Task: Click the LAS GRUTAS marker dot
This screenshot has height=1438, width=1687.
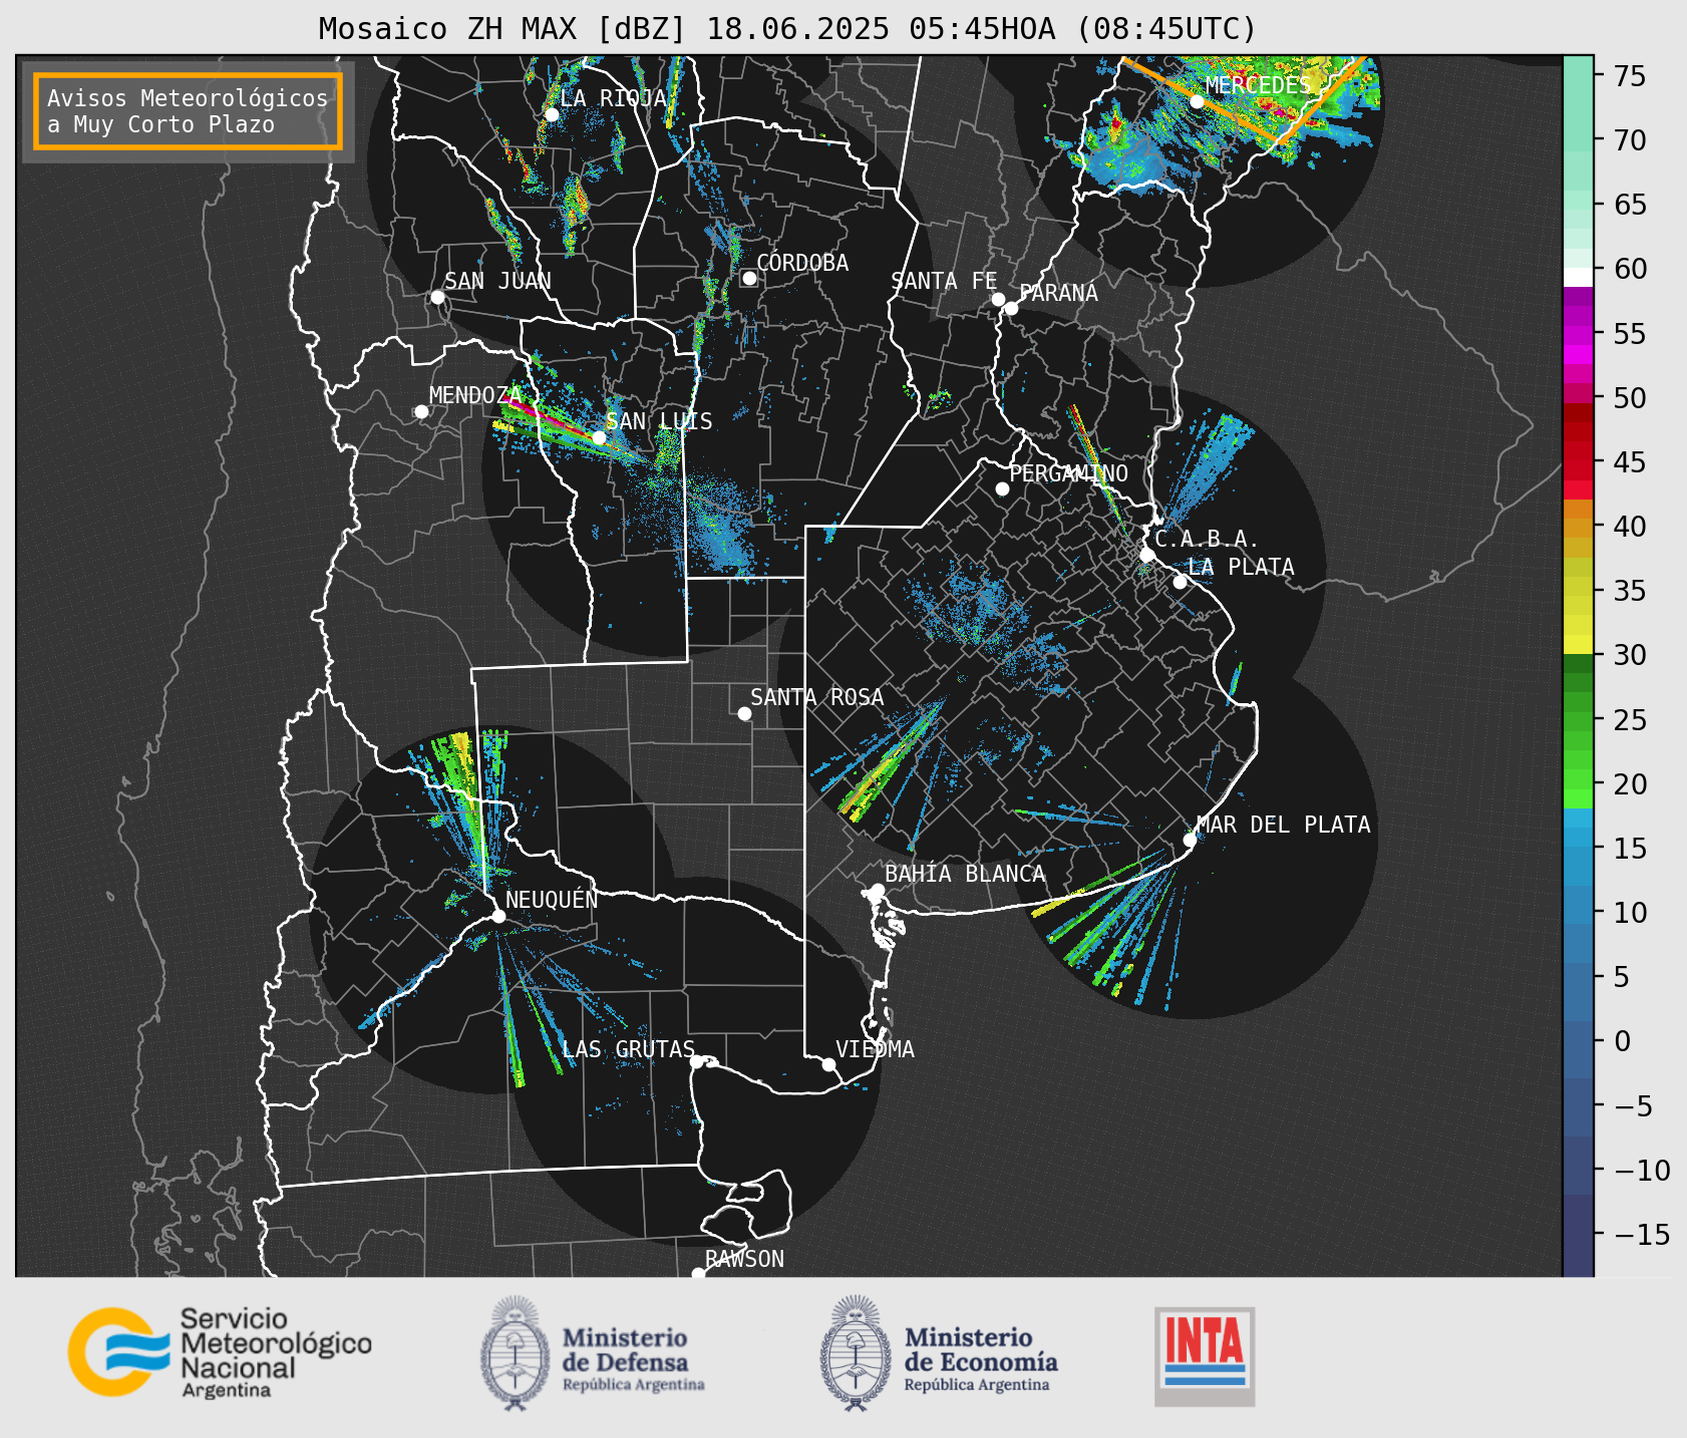Action: (697, 1061)
